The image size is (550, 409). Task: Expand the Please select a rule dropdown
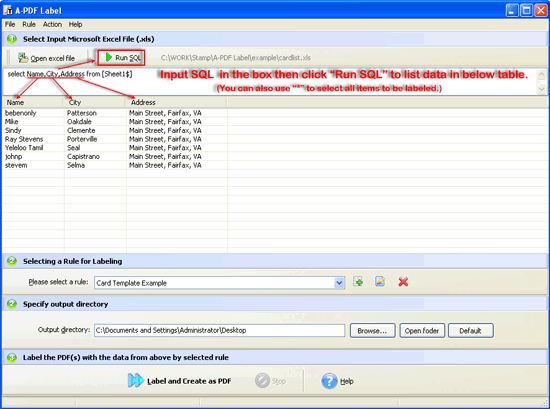[339, 283]
